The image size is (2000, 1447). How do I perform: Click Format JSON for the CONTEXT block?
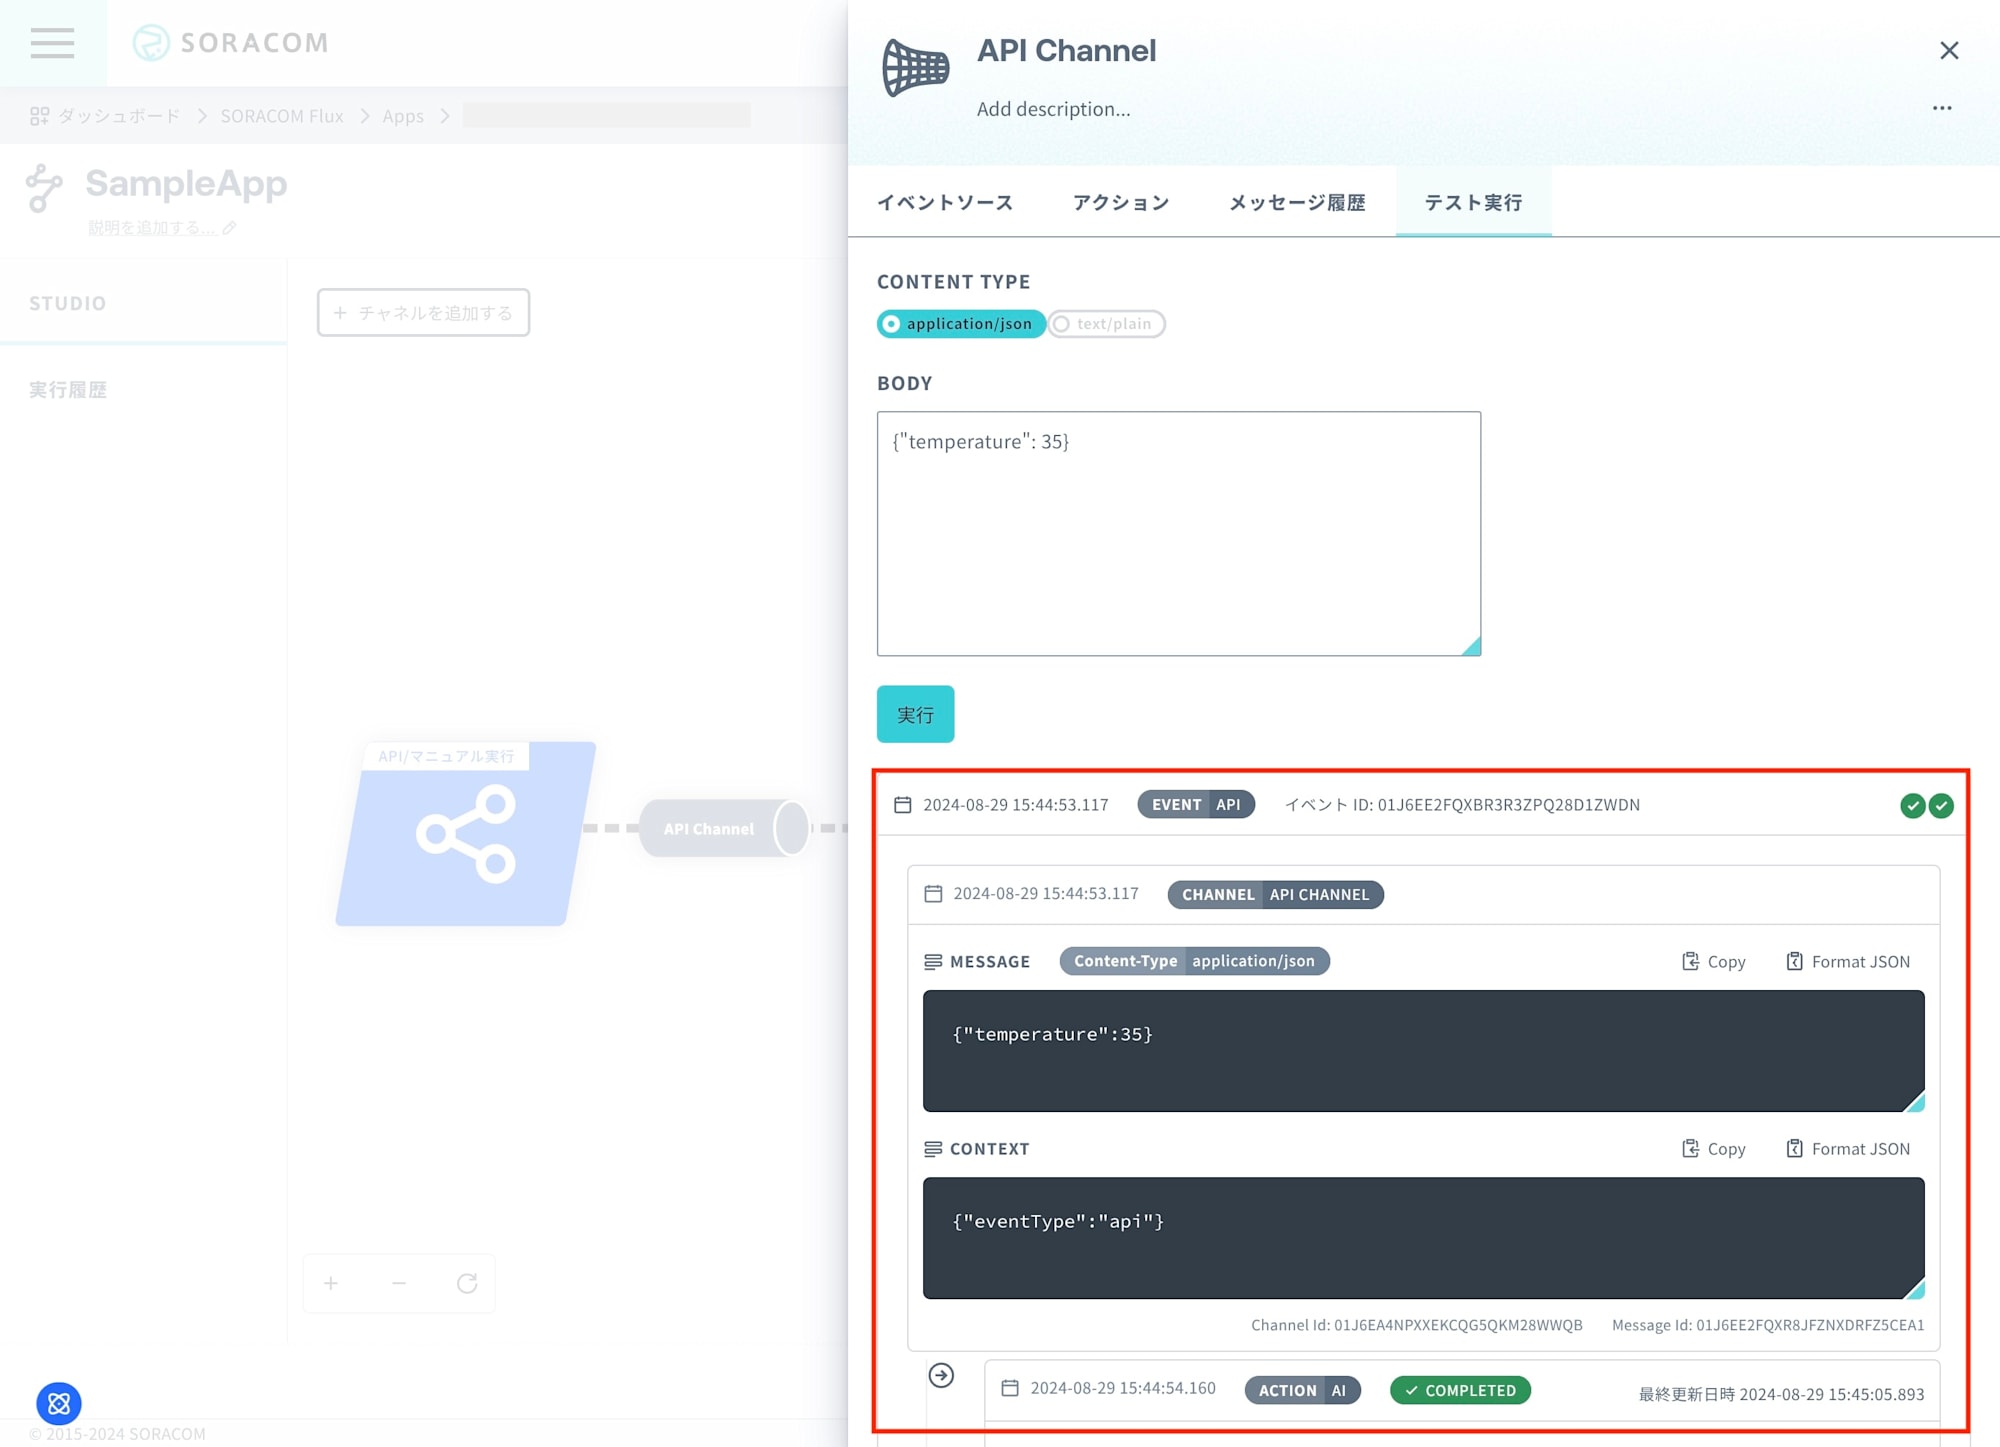click(x=1848, y=1148)
